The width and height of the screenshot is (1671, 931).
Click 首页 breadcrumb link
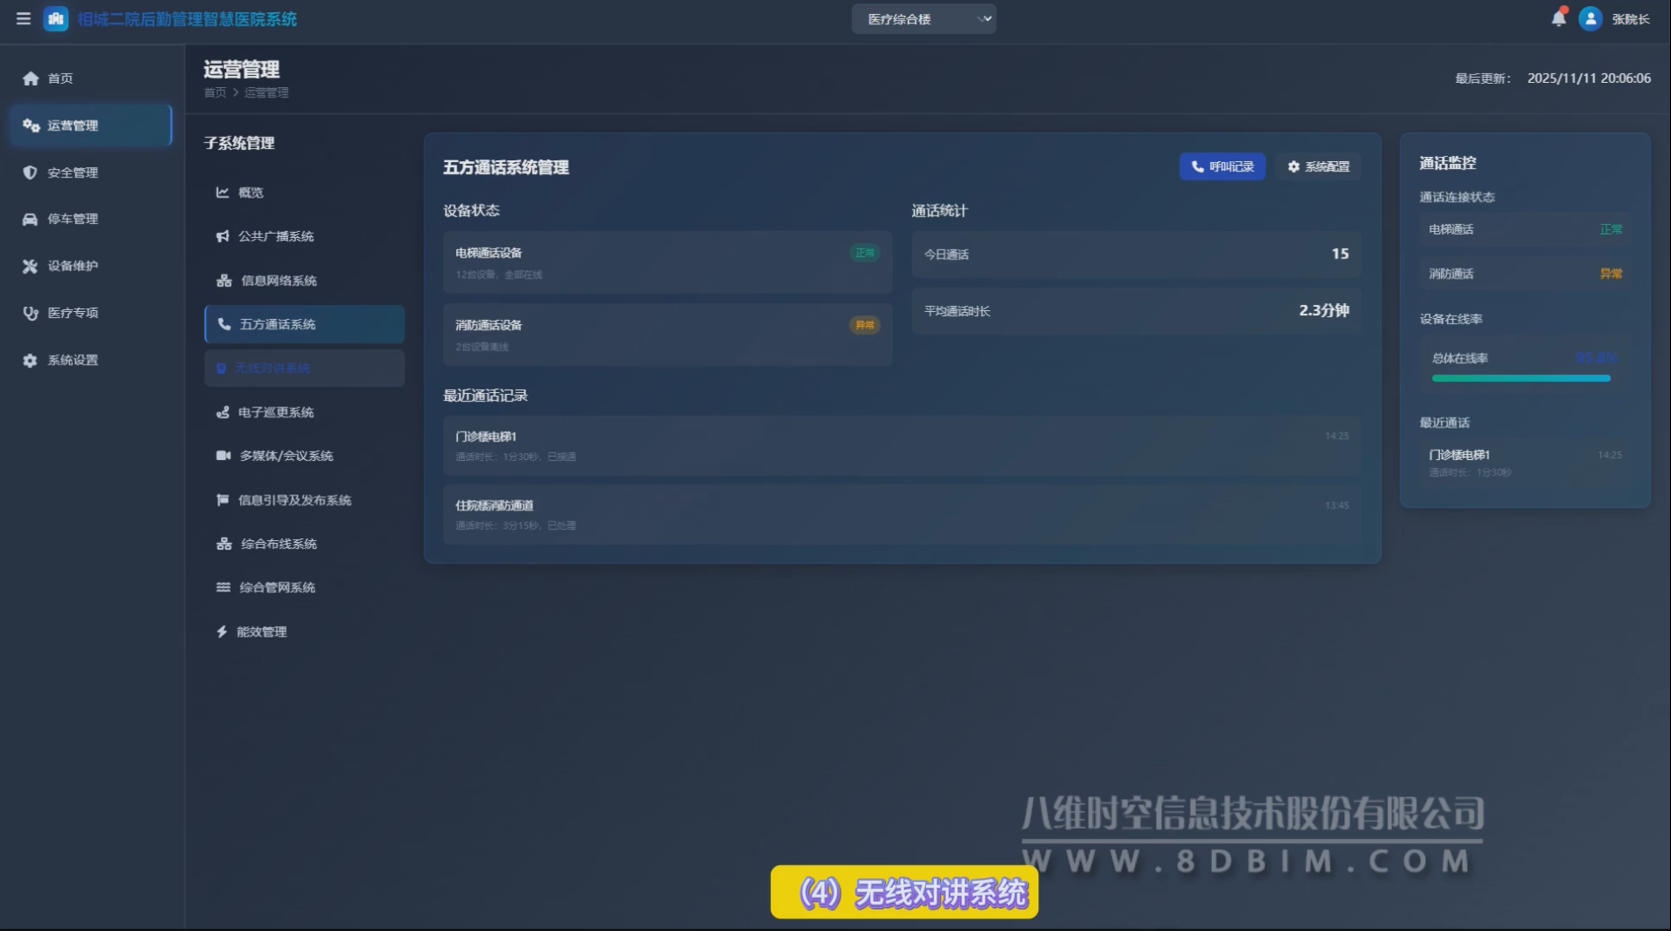215,93
